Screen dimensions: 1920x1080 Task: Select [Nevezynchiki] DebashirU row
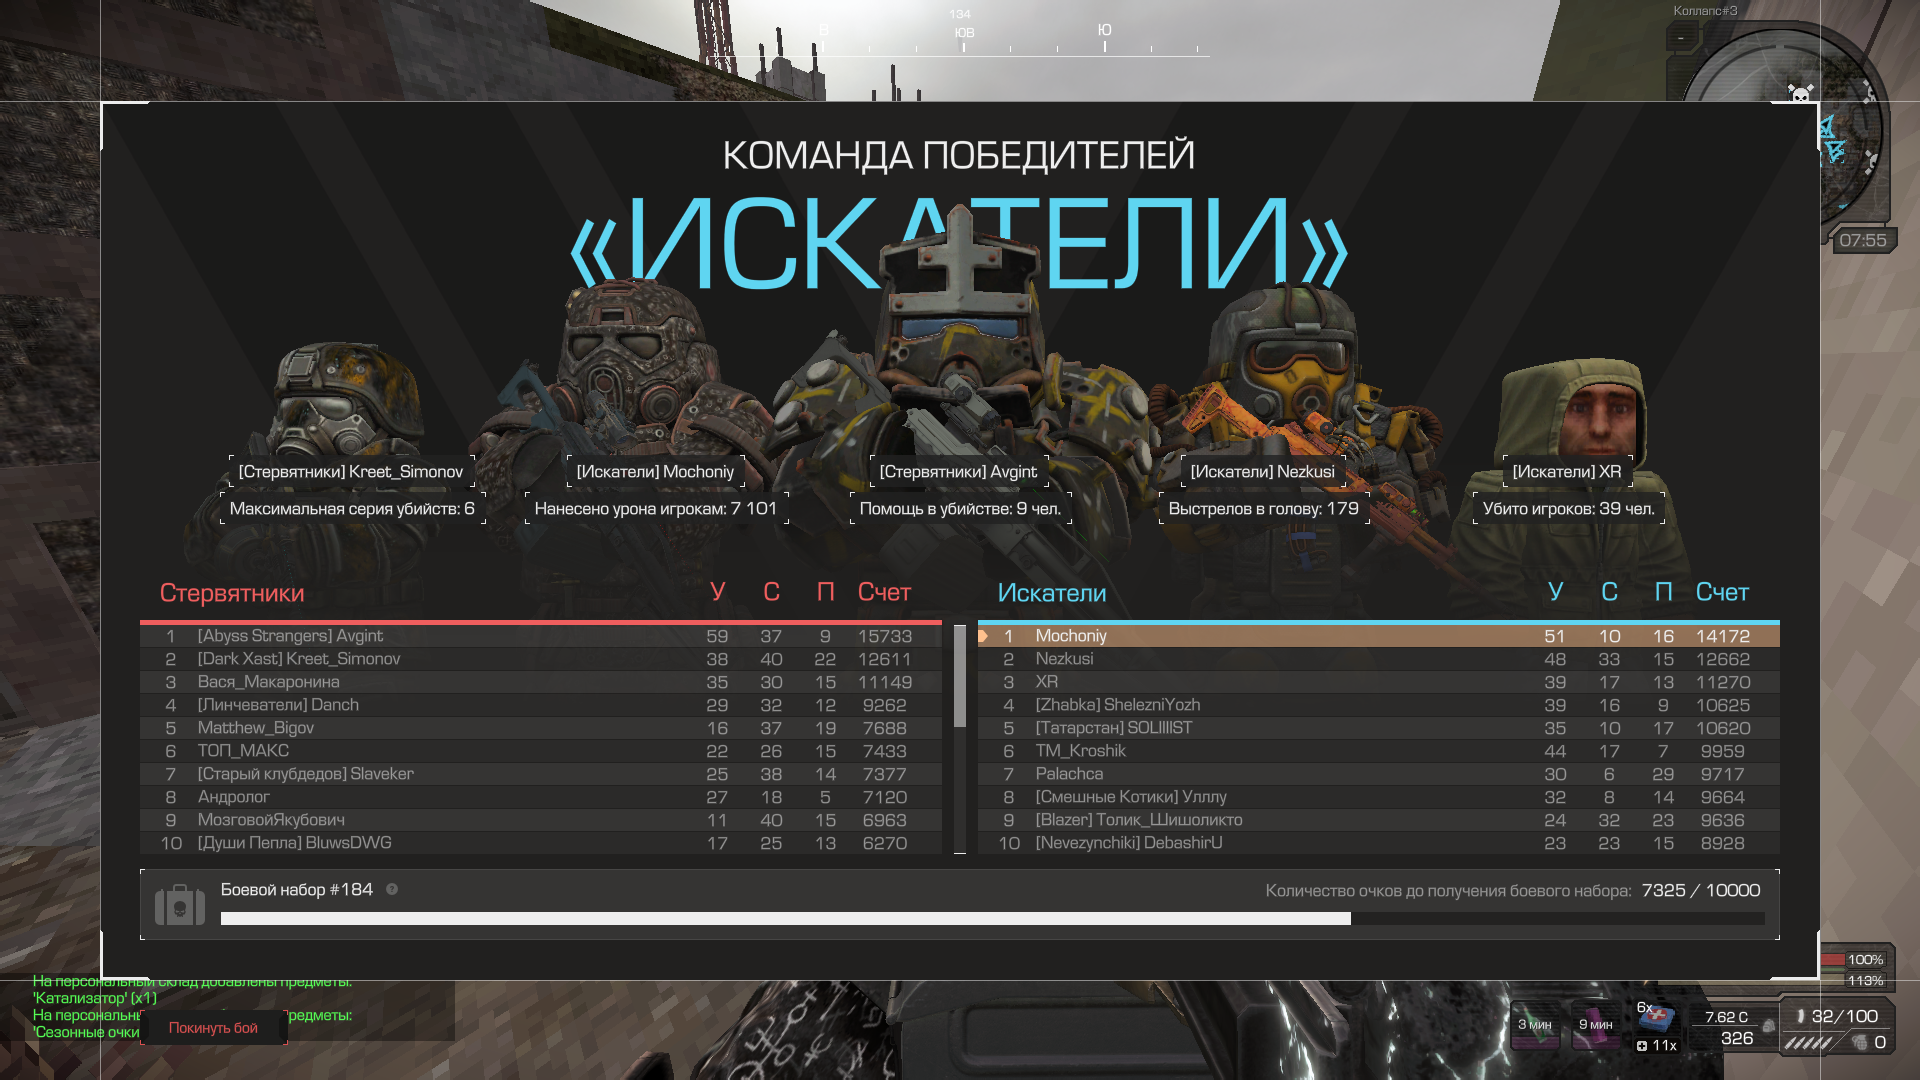coord(1379,843)
